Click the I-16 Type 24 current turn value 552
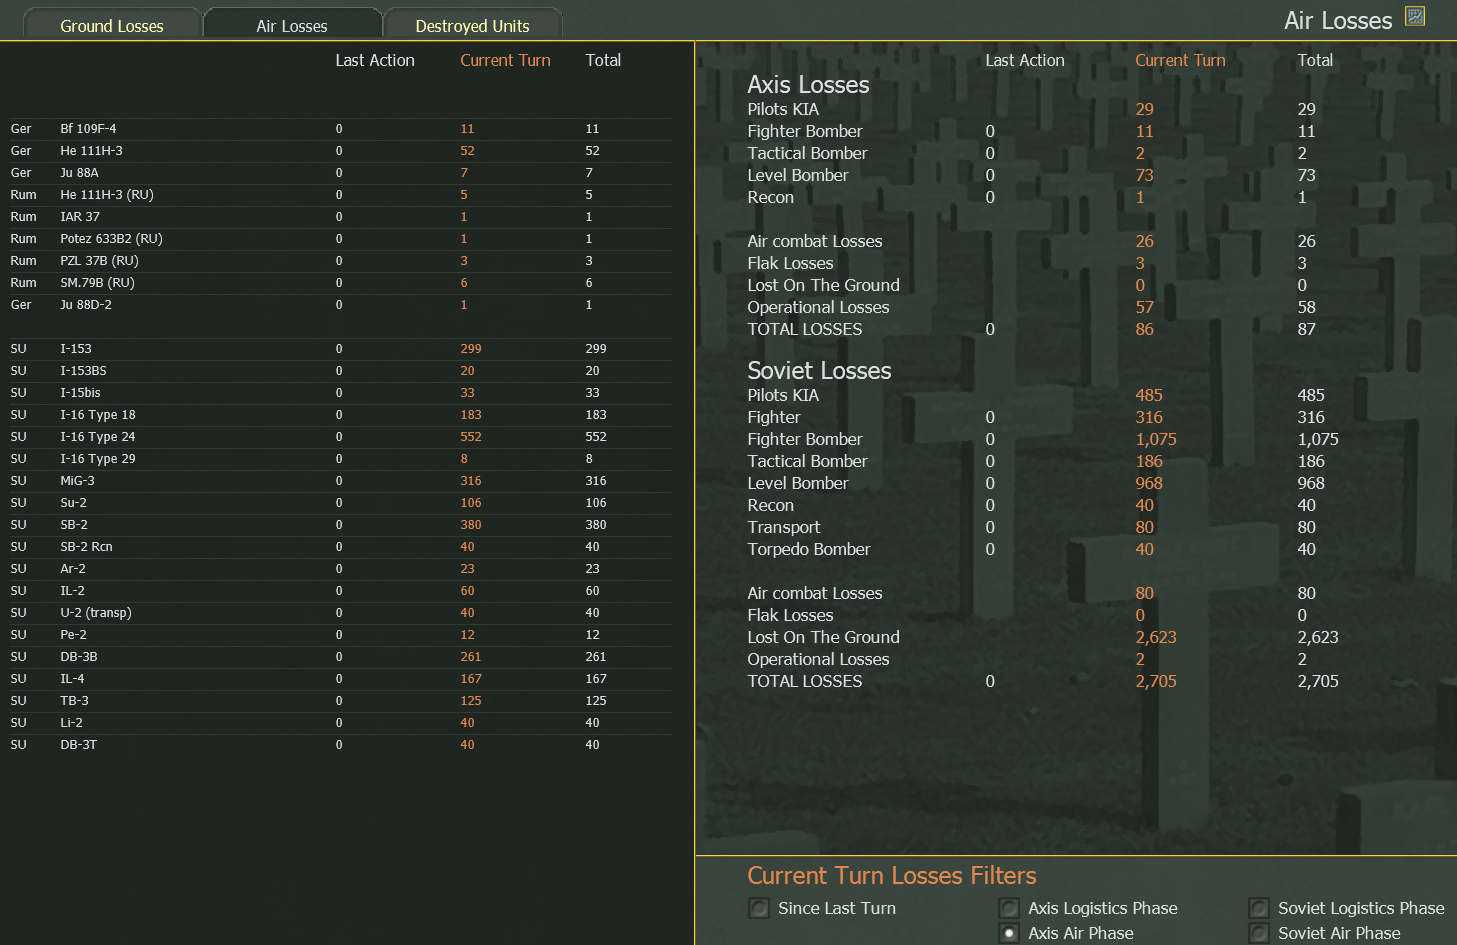Image resolution: width=1457 pixels, height=945 pixels. tap(471, 437)
